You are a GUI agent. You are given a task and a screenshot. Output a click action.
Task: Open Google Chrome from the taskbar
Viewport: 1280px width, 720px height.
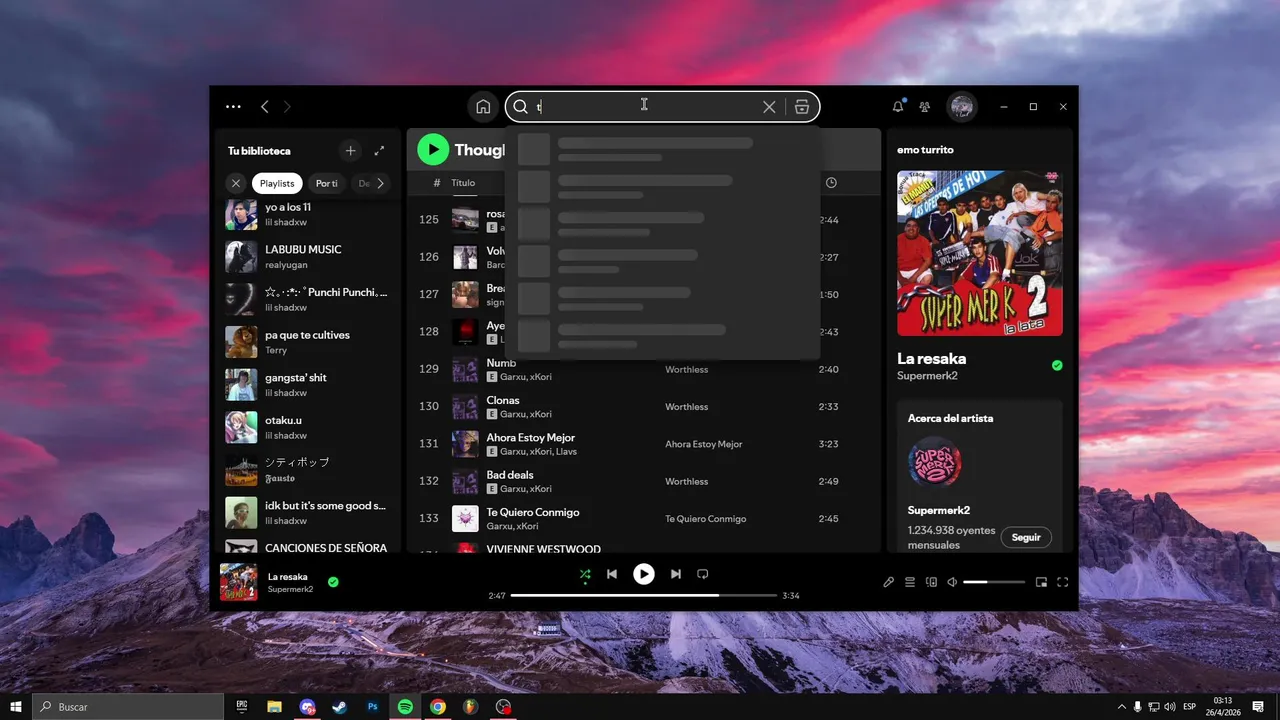point(438,706)
